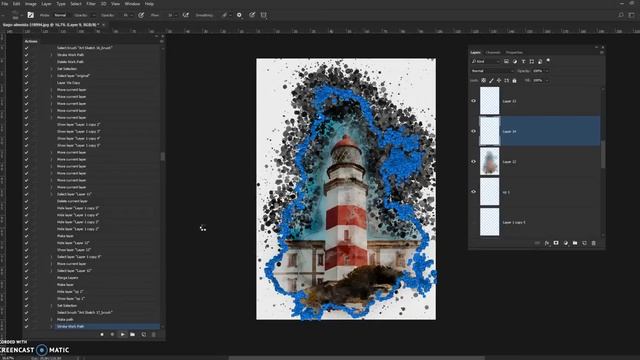The image size is (640, 360).
Task: Lock layer position icon
Action: point(499,81)
